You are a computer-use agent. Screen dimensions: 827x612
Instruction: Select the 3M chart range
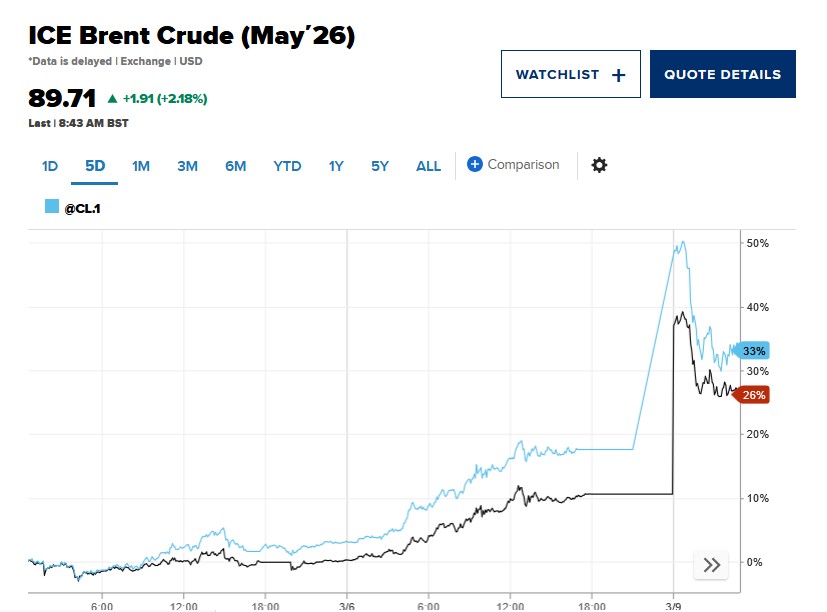pyautogui.click(x=187, y=166)
